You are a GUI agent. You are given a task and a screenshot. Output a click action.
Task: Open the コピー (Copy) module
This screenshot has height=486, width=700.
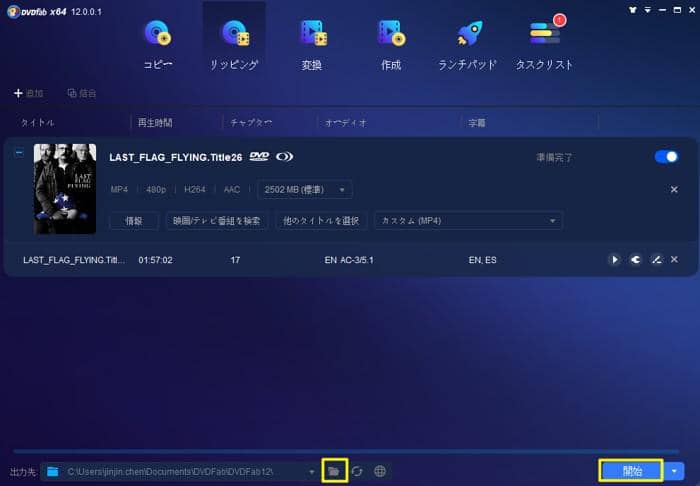coord(158,45)
